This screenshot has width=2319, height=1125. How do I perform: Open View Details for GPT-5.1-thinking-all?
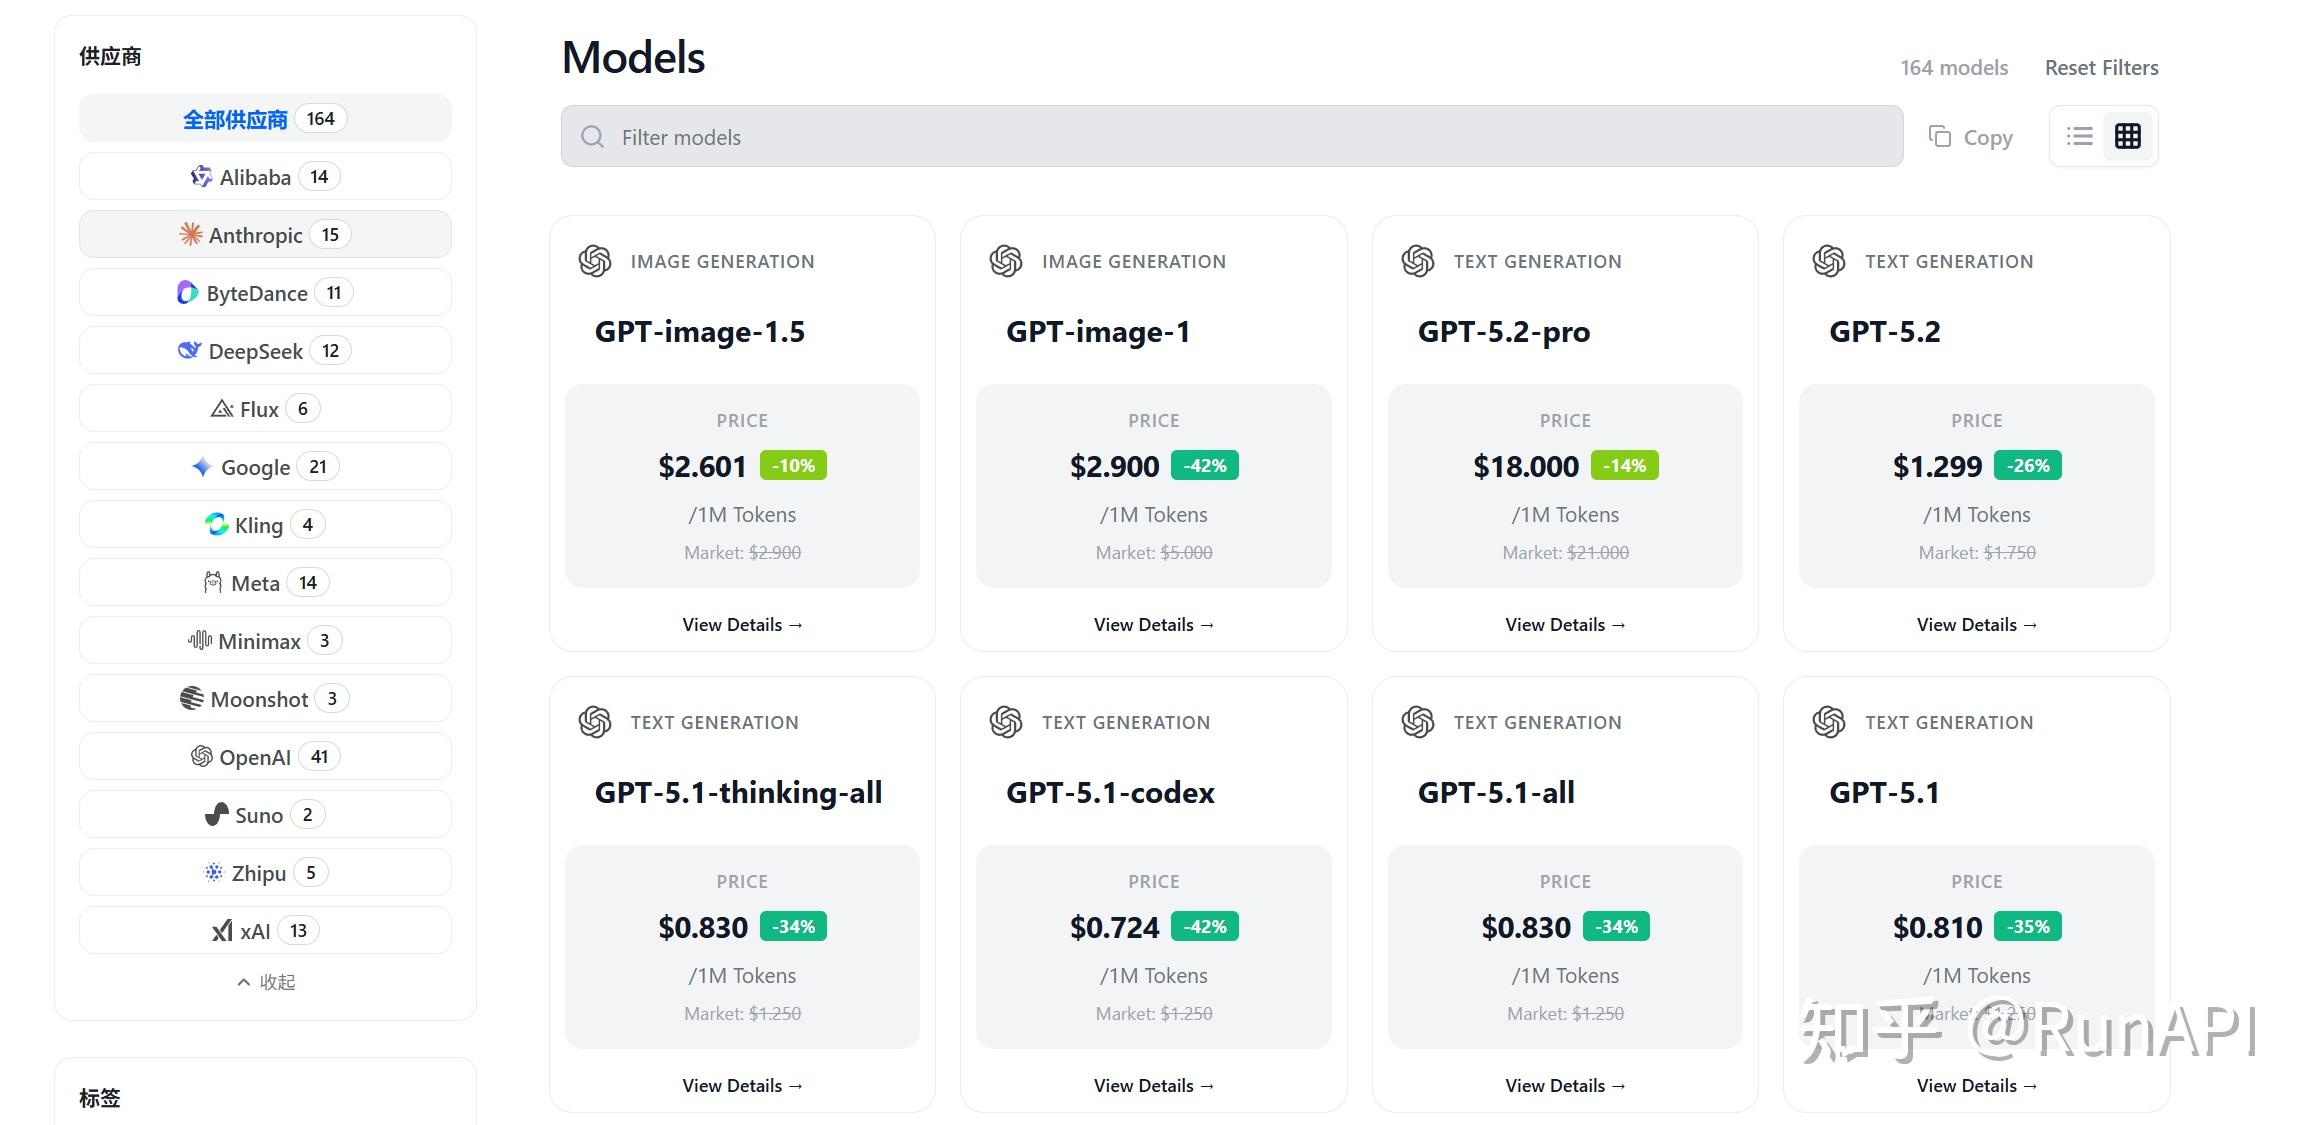(x=743, y=1086)
